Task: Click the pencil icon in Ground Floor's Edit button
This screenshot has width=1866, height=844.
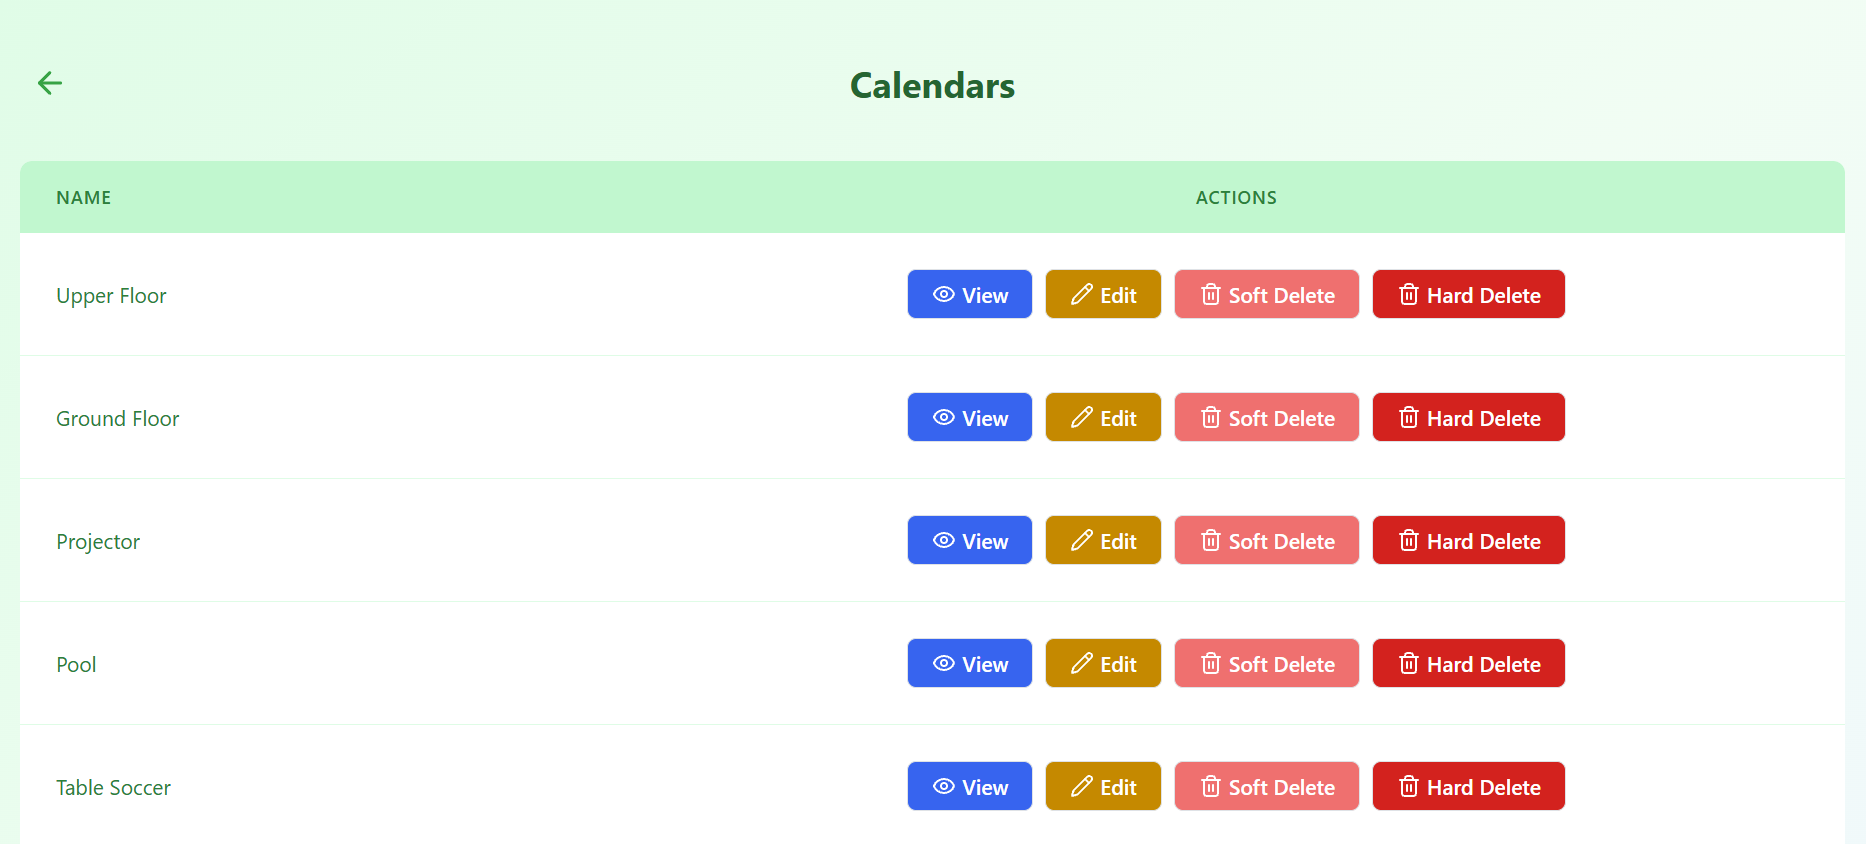Action: (x=1081, y=417)
